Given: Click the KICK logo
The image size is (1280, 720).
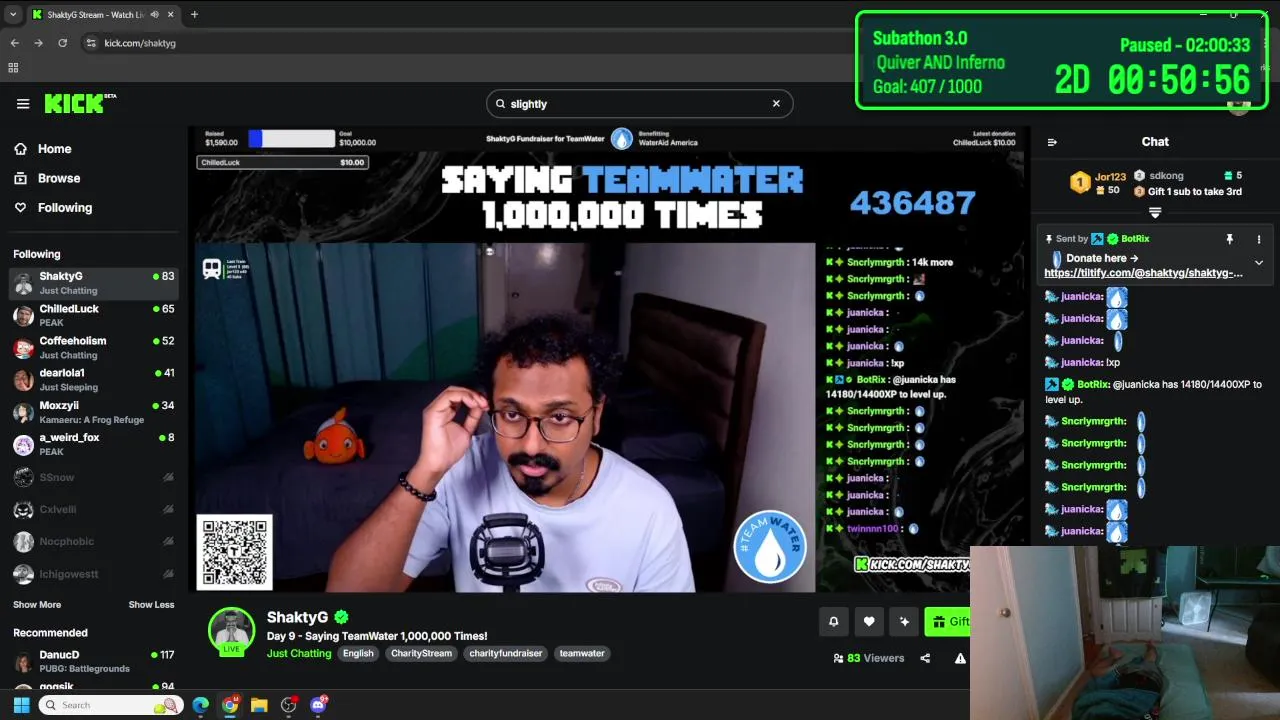Looking at the screenshot, I should coord(80,103).
